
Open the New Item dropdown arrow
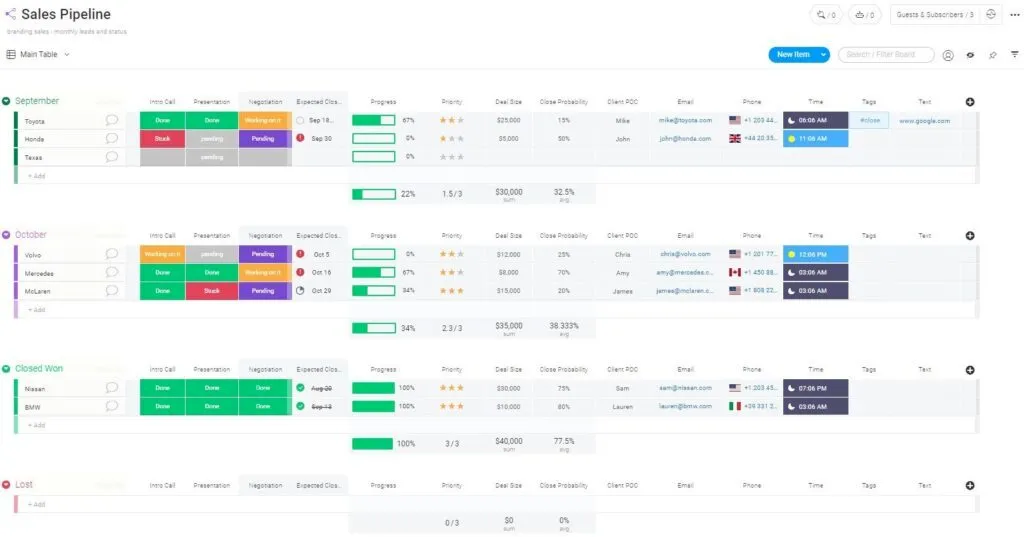point(823,55)
